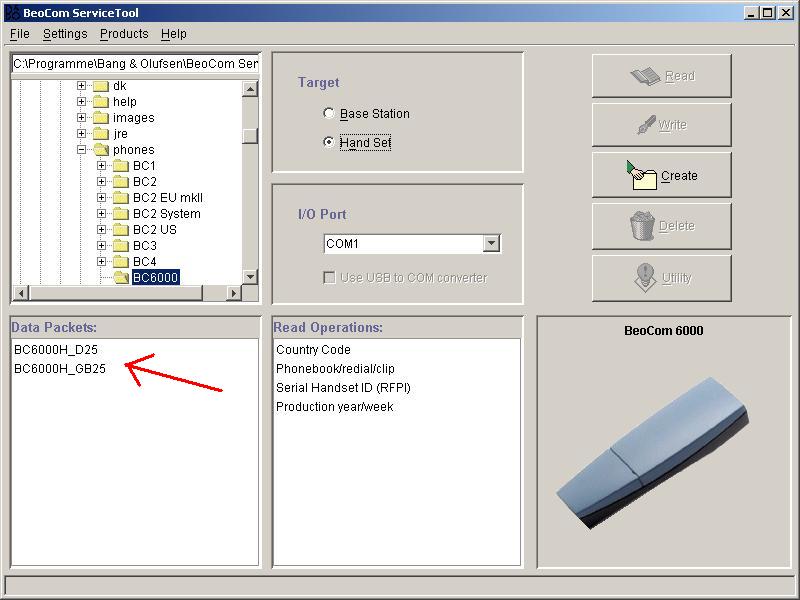Select Production year/week read operation
The height and width of the screenshot is (600, 800).
point(335,407)
